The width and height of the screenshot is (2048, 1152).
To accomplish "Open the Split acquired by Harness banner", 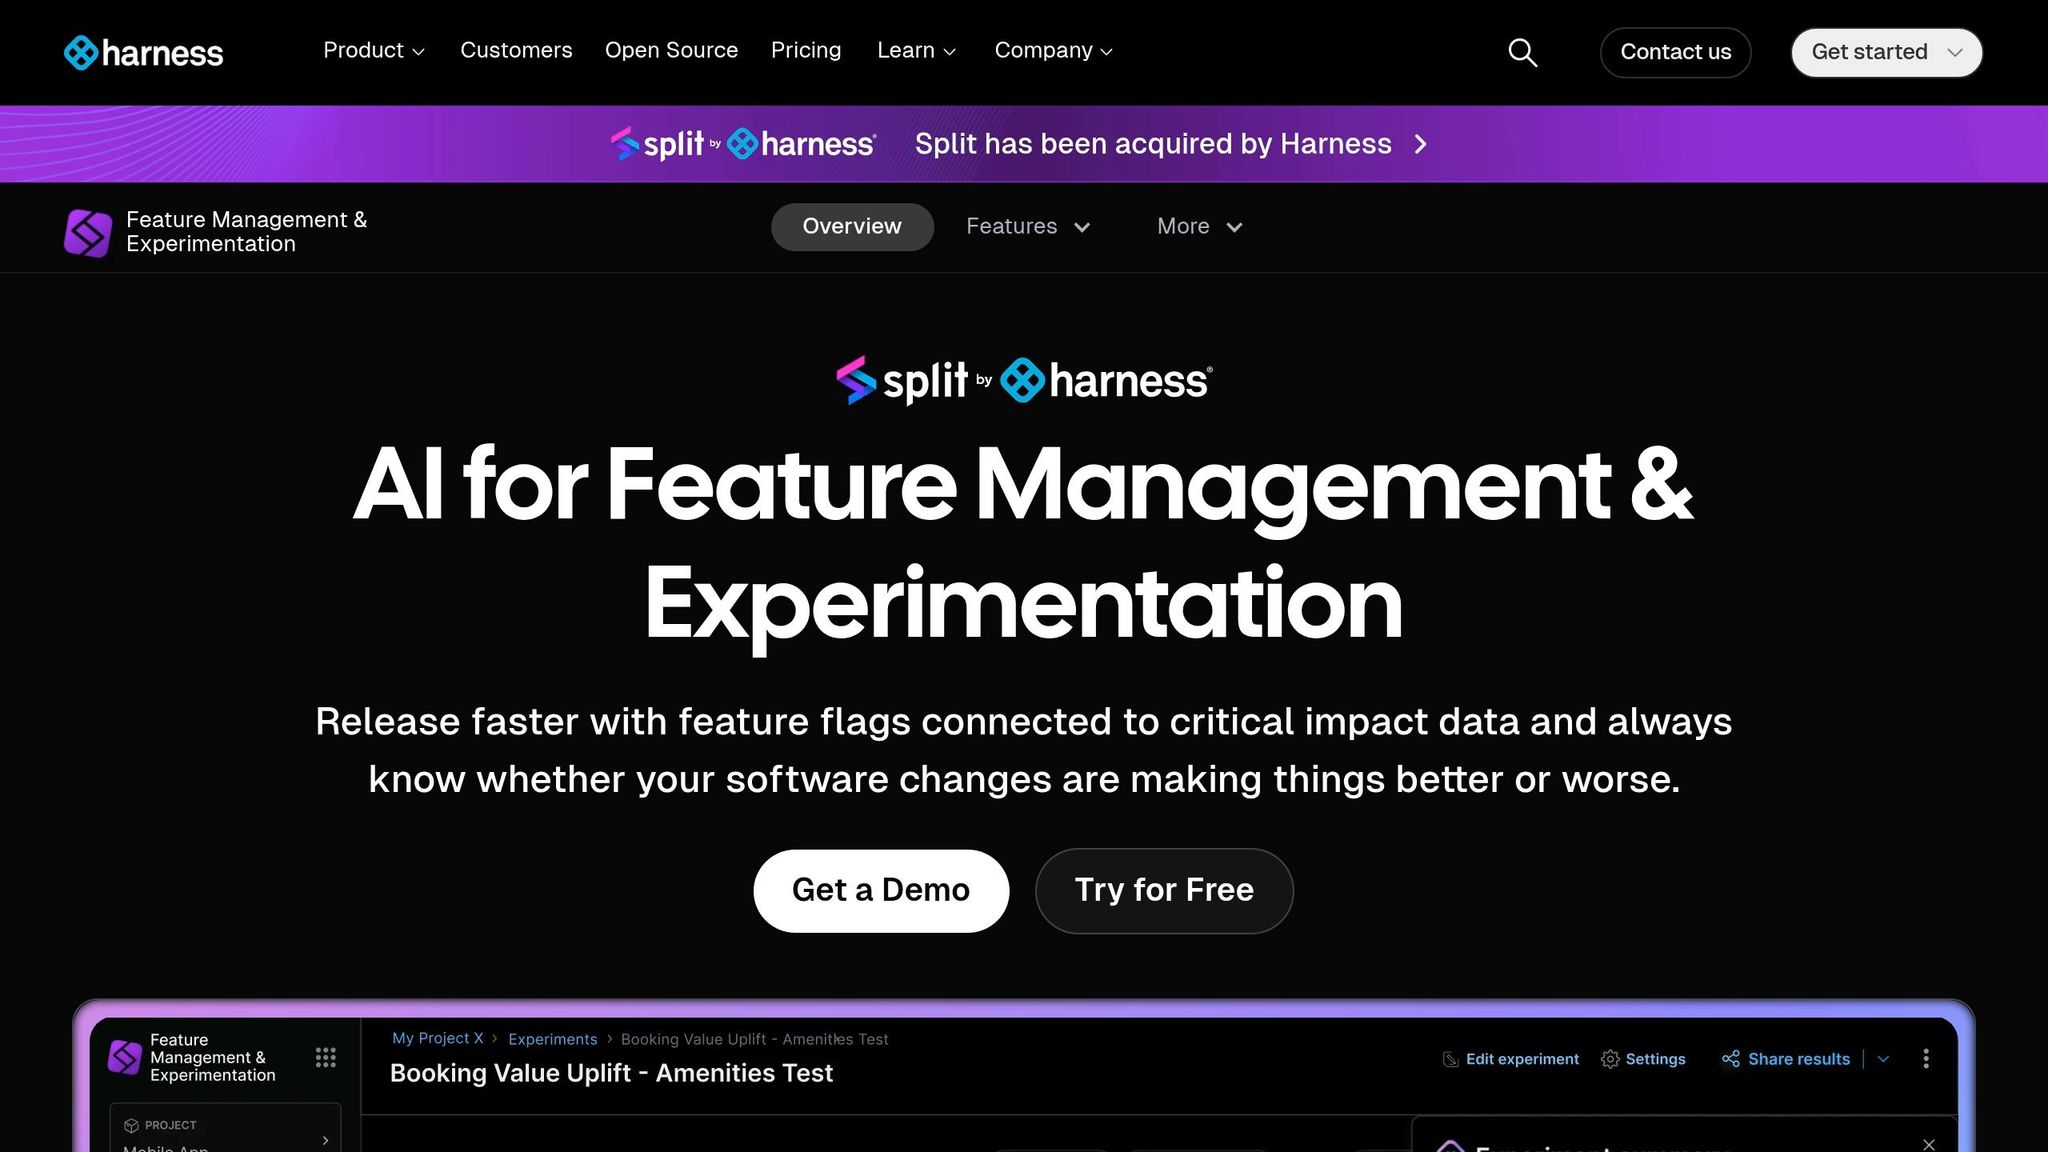I will point(1152,144).
